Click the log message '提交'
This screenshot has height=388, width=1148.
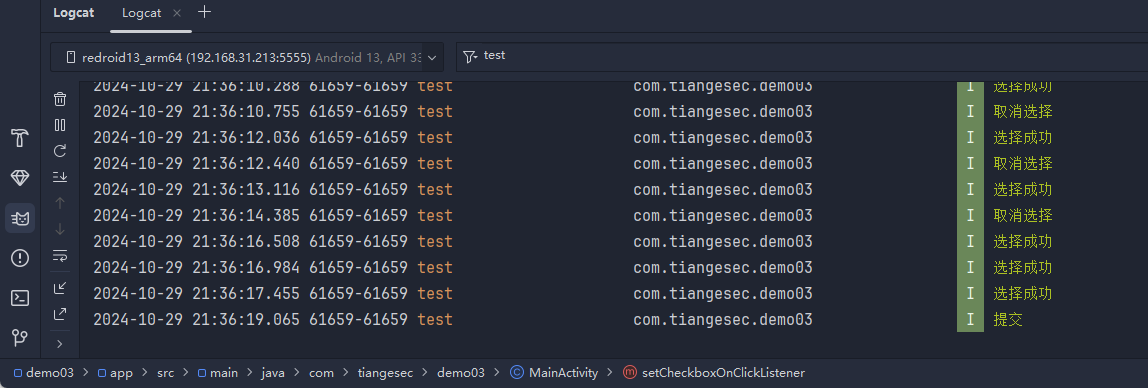[x=1007, y=319]
